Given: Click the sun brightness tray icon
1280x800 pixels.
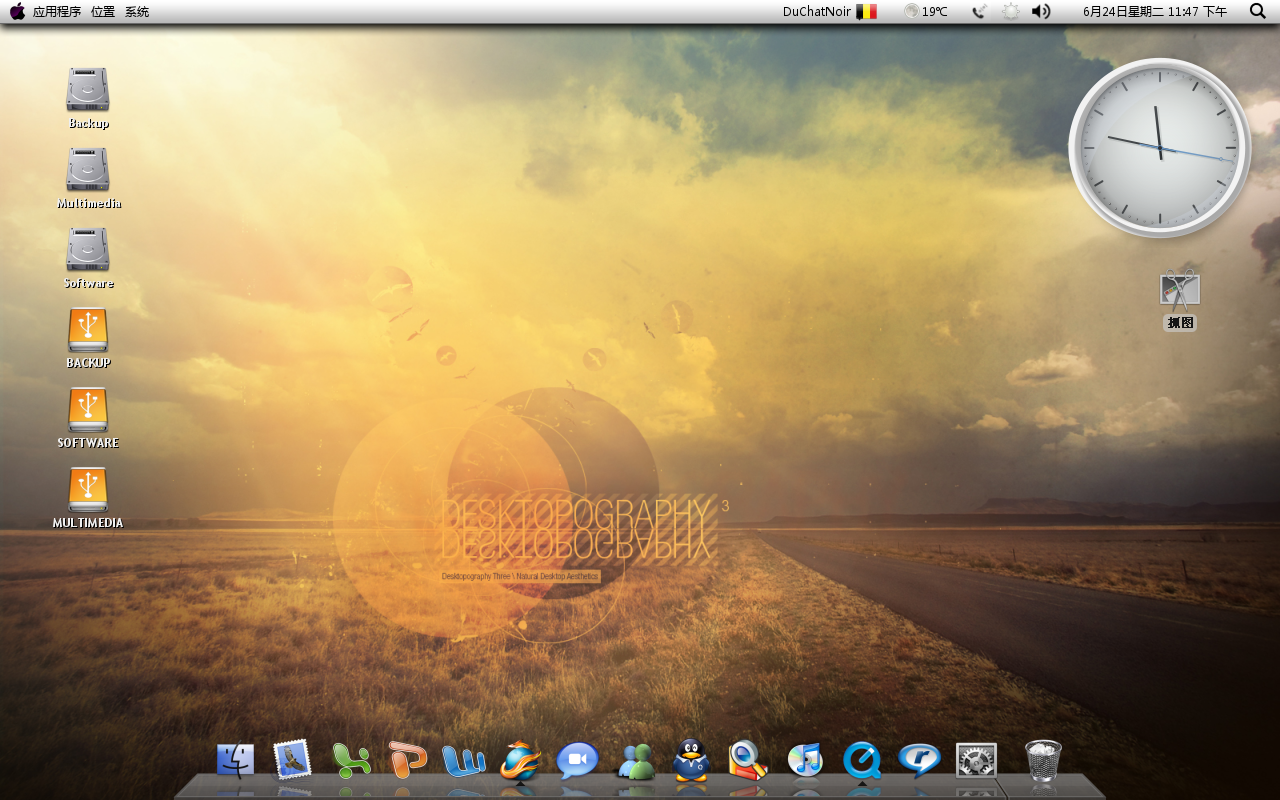Looking at the screenshot, I should point(1011,11).
